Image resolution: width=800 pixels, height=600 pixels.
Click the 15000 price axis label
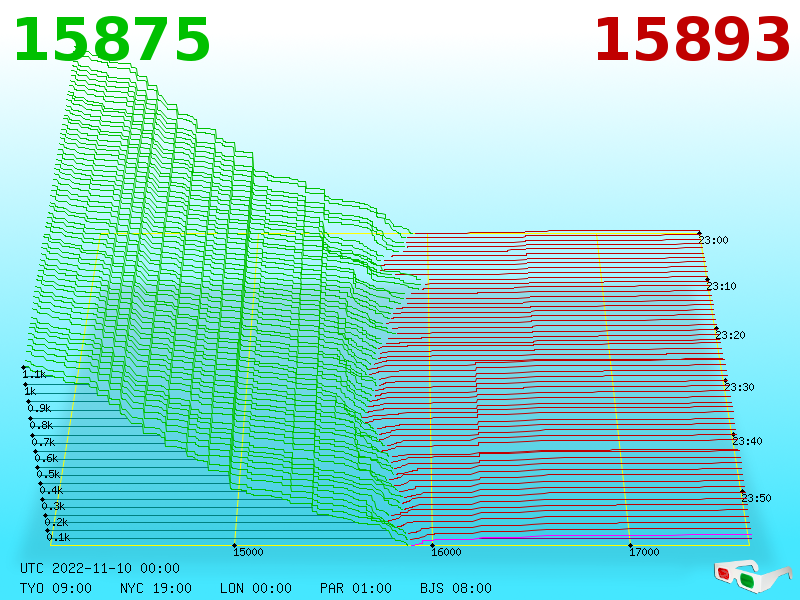(x=248, y=552)
